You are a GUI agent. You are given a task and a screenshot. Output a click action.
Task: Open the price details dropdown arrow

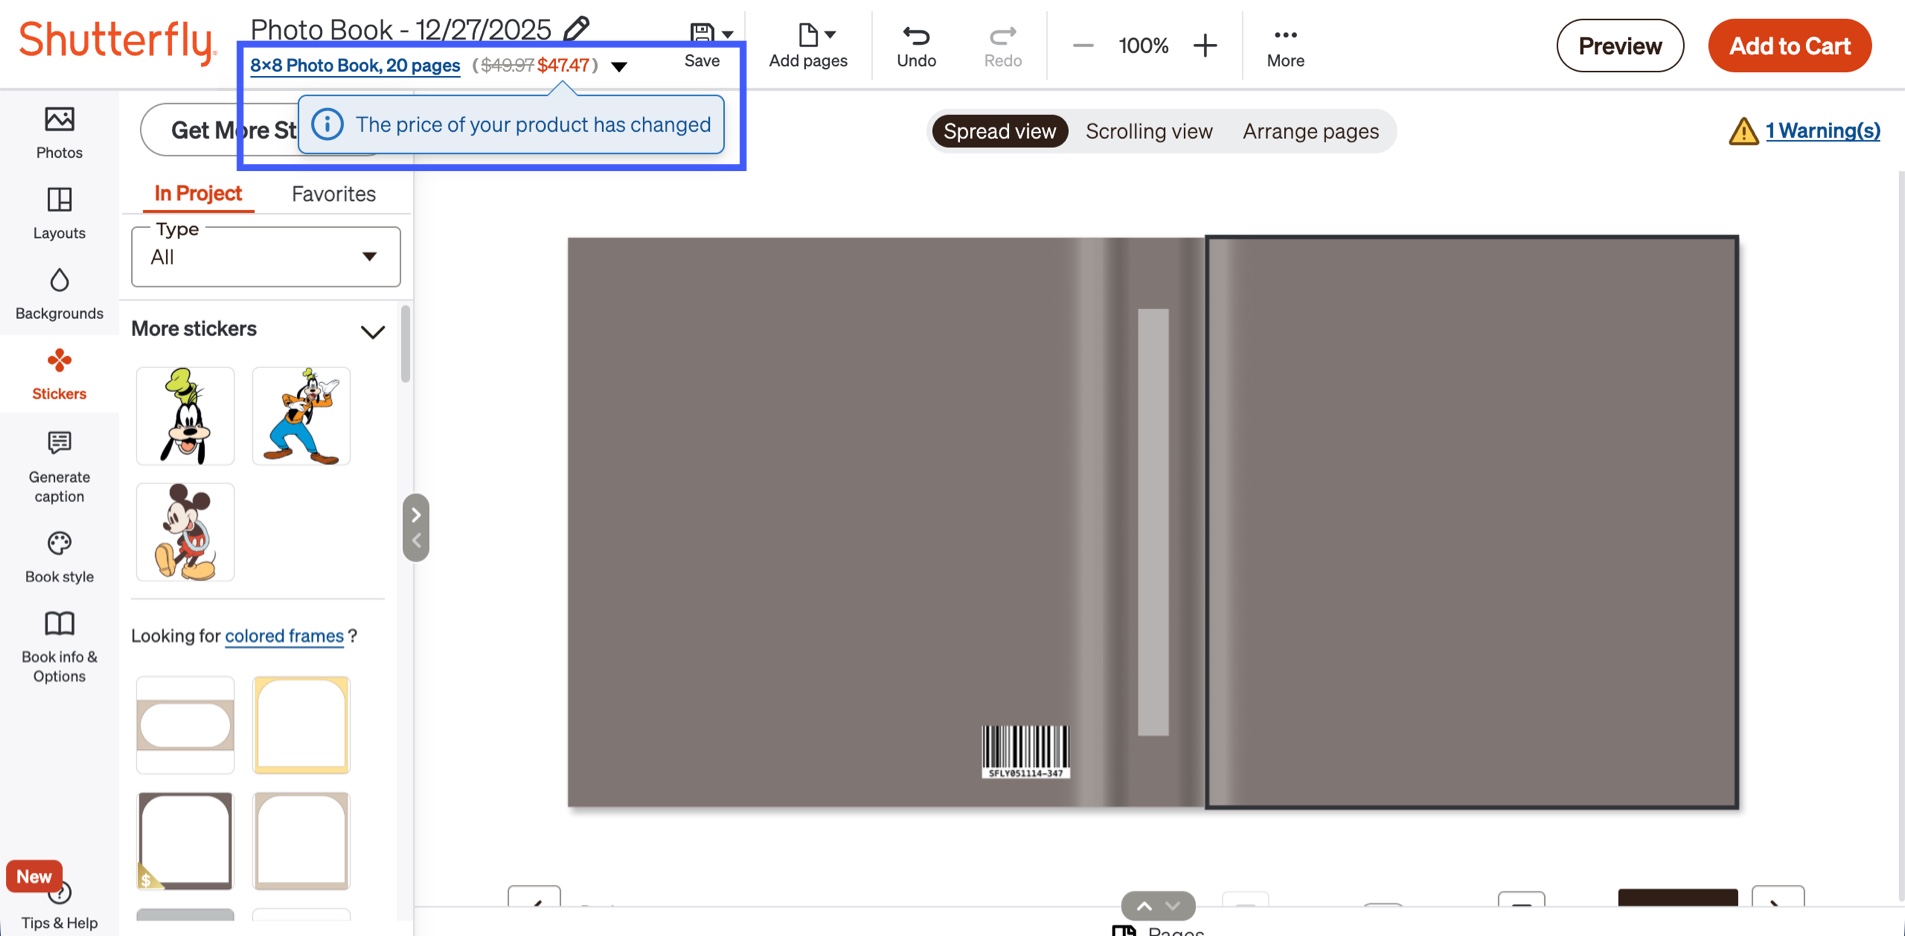tap(620, 67)
